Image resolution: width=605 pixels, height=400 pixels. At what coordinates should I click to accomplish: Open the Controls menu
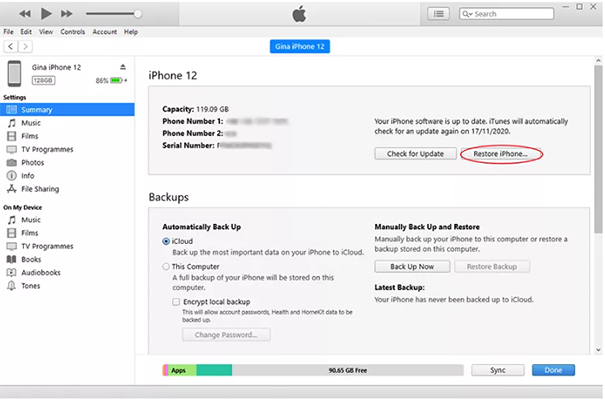[x=72, y=32]
